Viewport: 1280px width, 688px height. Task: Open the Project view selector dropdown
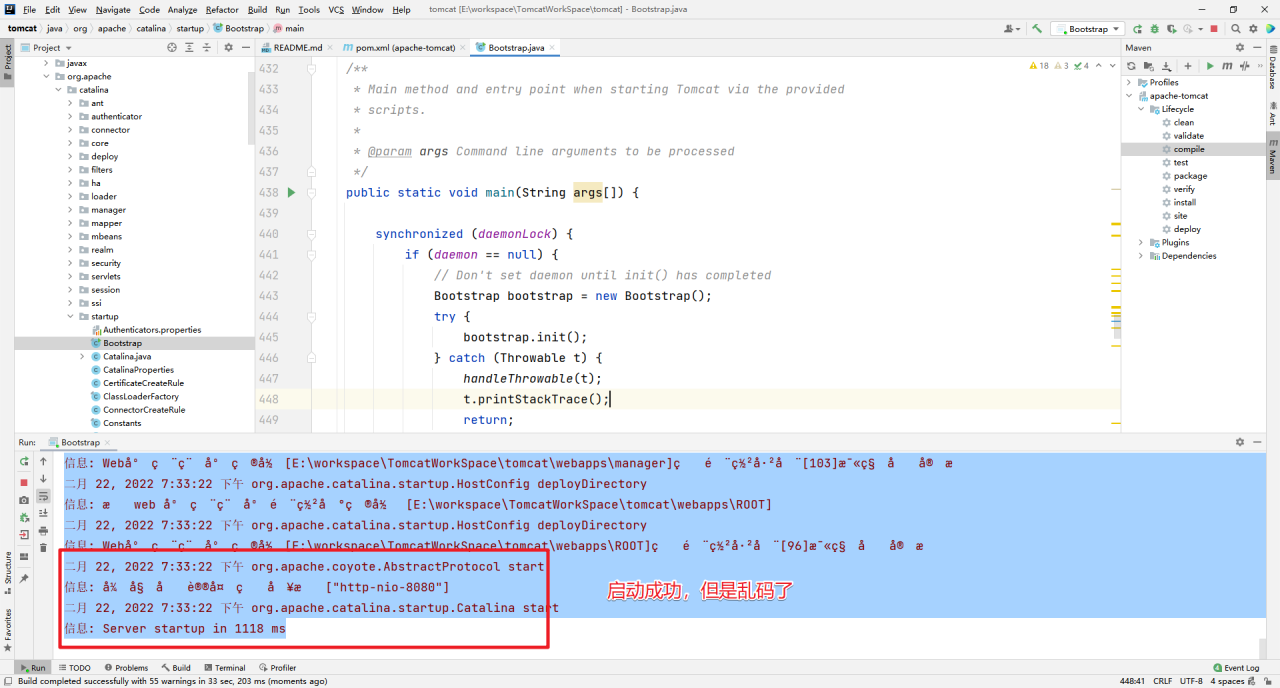pyautogui.click(x=46, y=47)
